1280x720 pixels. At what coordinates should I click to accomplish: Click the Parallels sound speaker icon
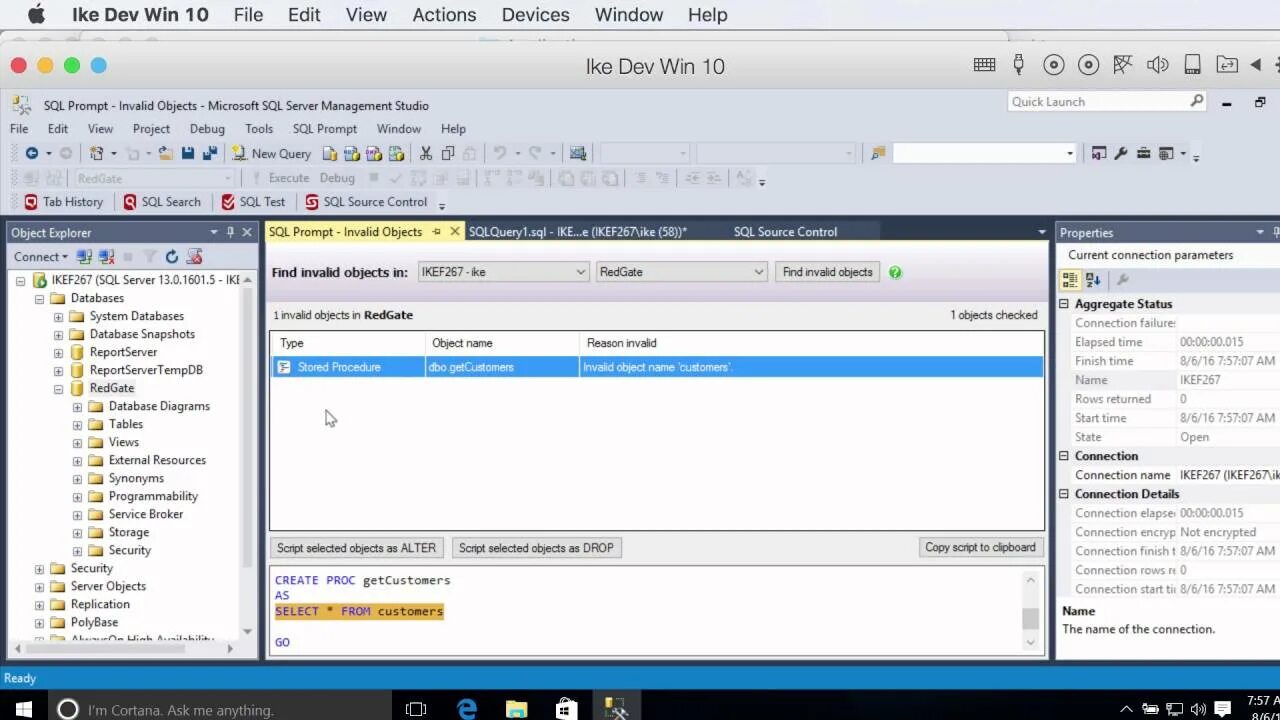[1157, 65]
